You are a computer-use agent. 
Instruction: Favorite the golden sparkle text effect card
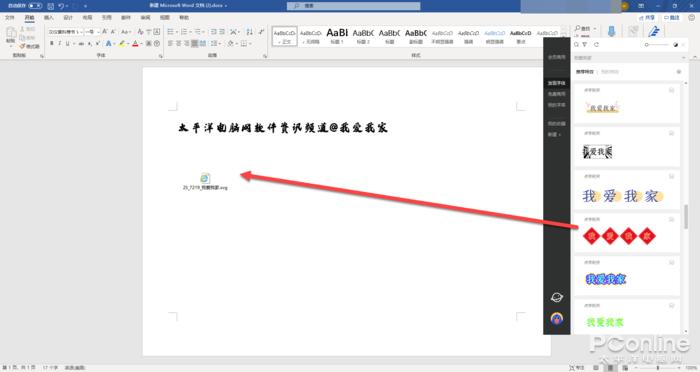point(671,90)
